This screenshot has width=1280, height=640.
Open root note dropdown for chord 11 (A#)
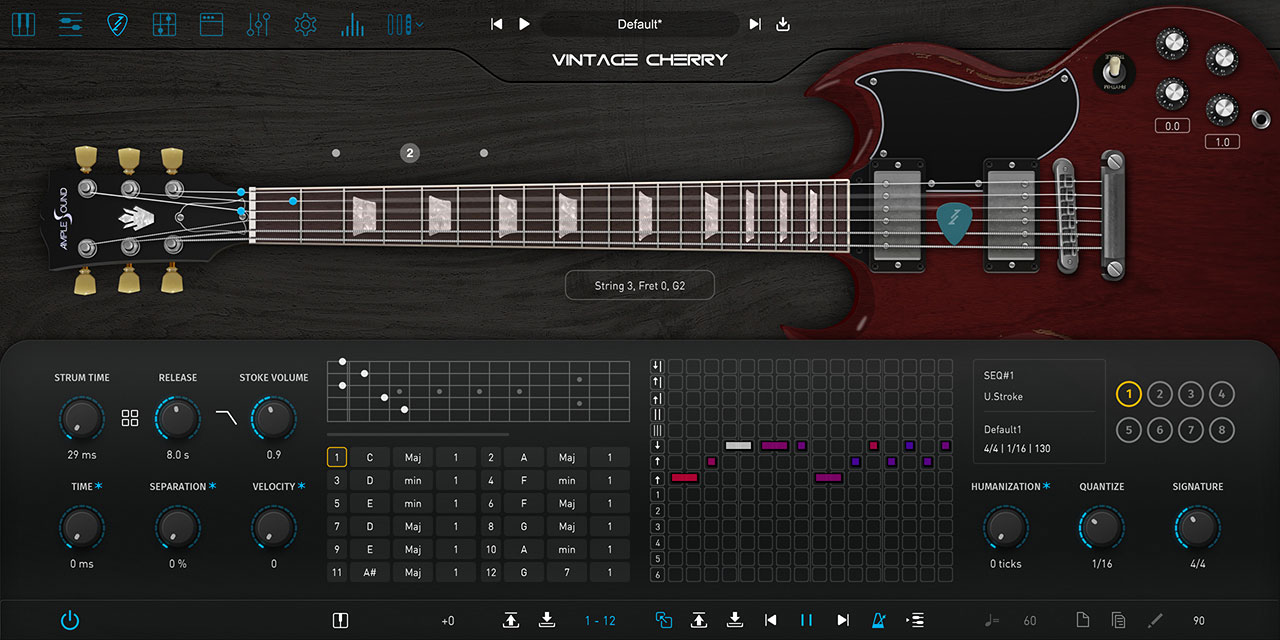click(x=370, y=573)
